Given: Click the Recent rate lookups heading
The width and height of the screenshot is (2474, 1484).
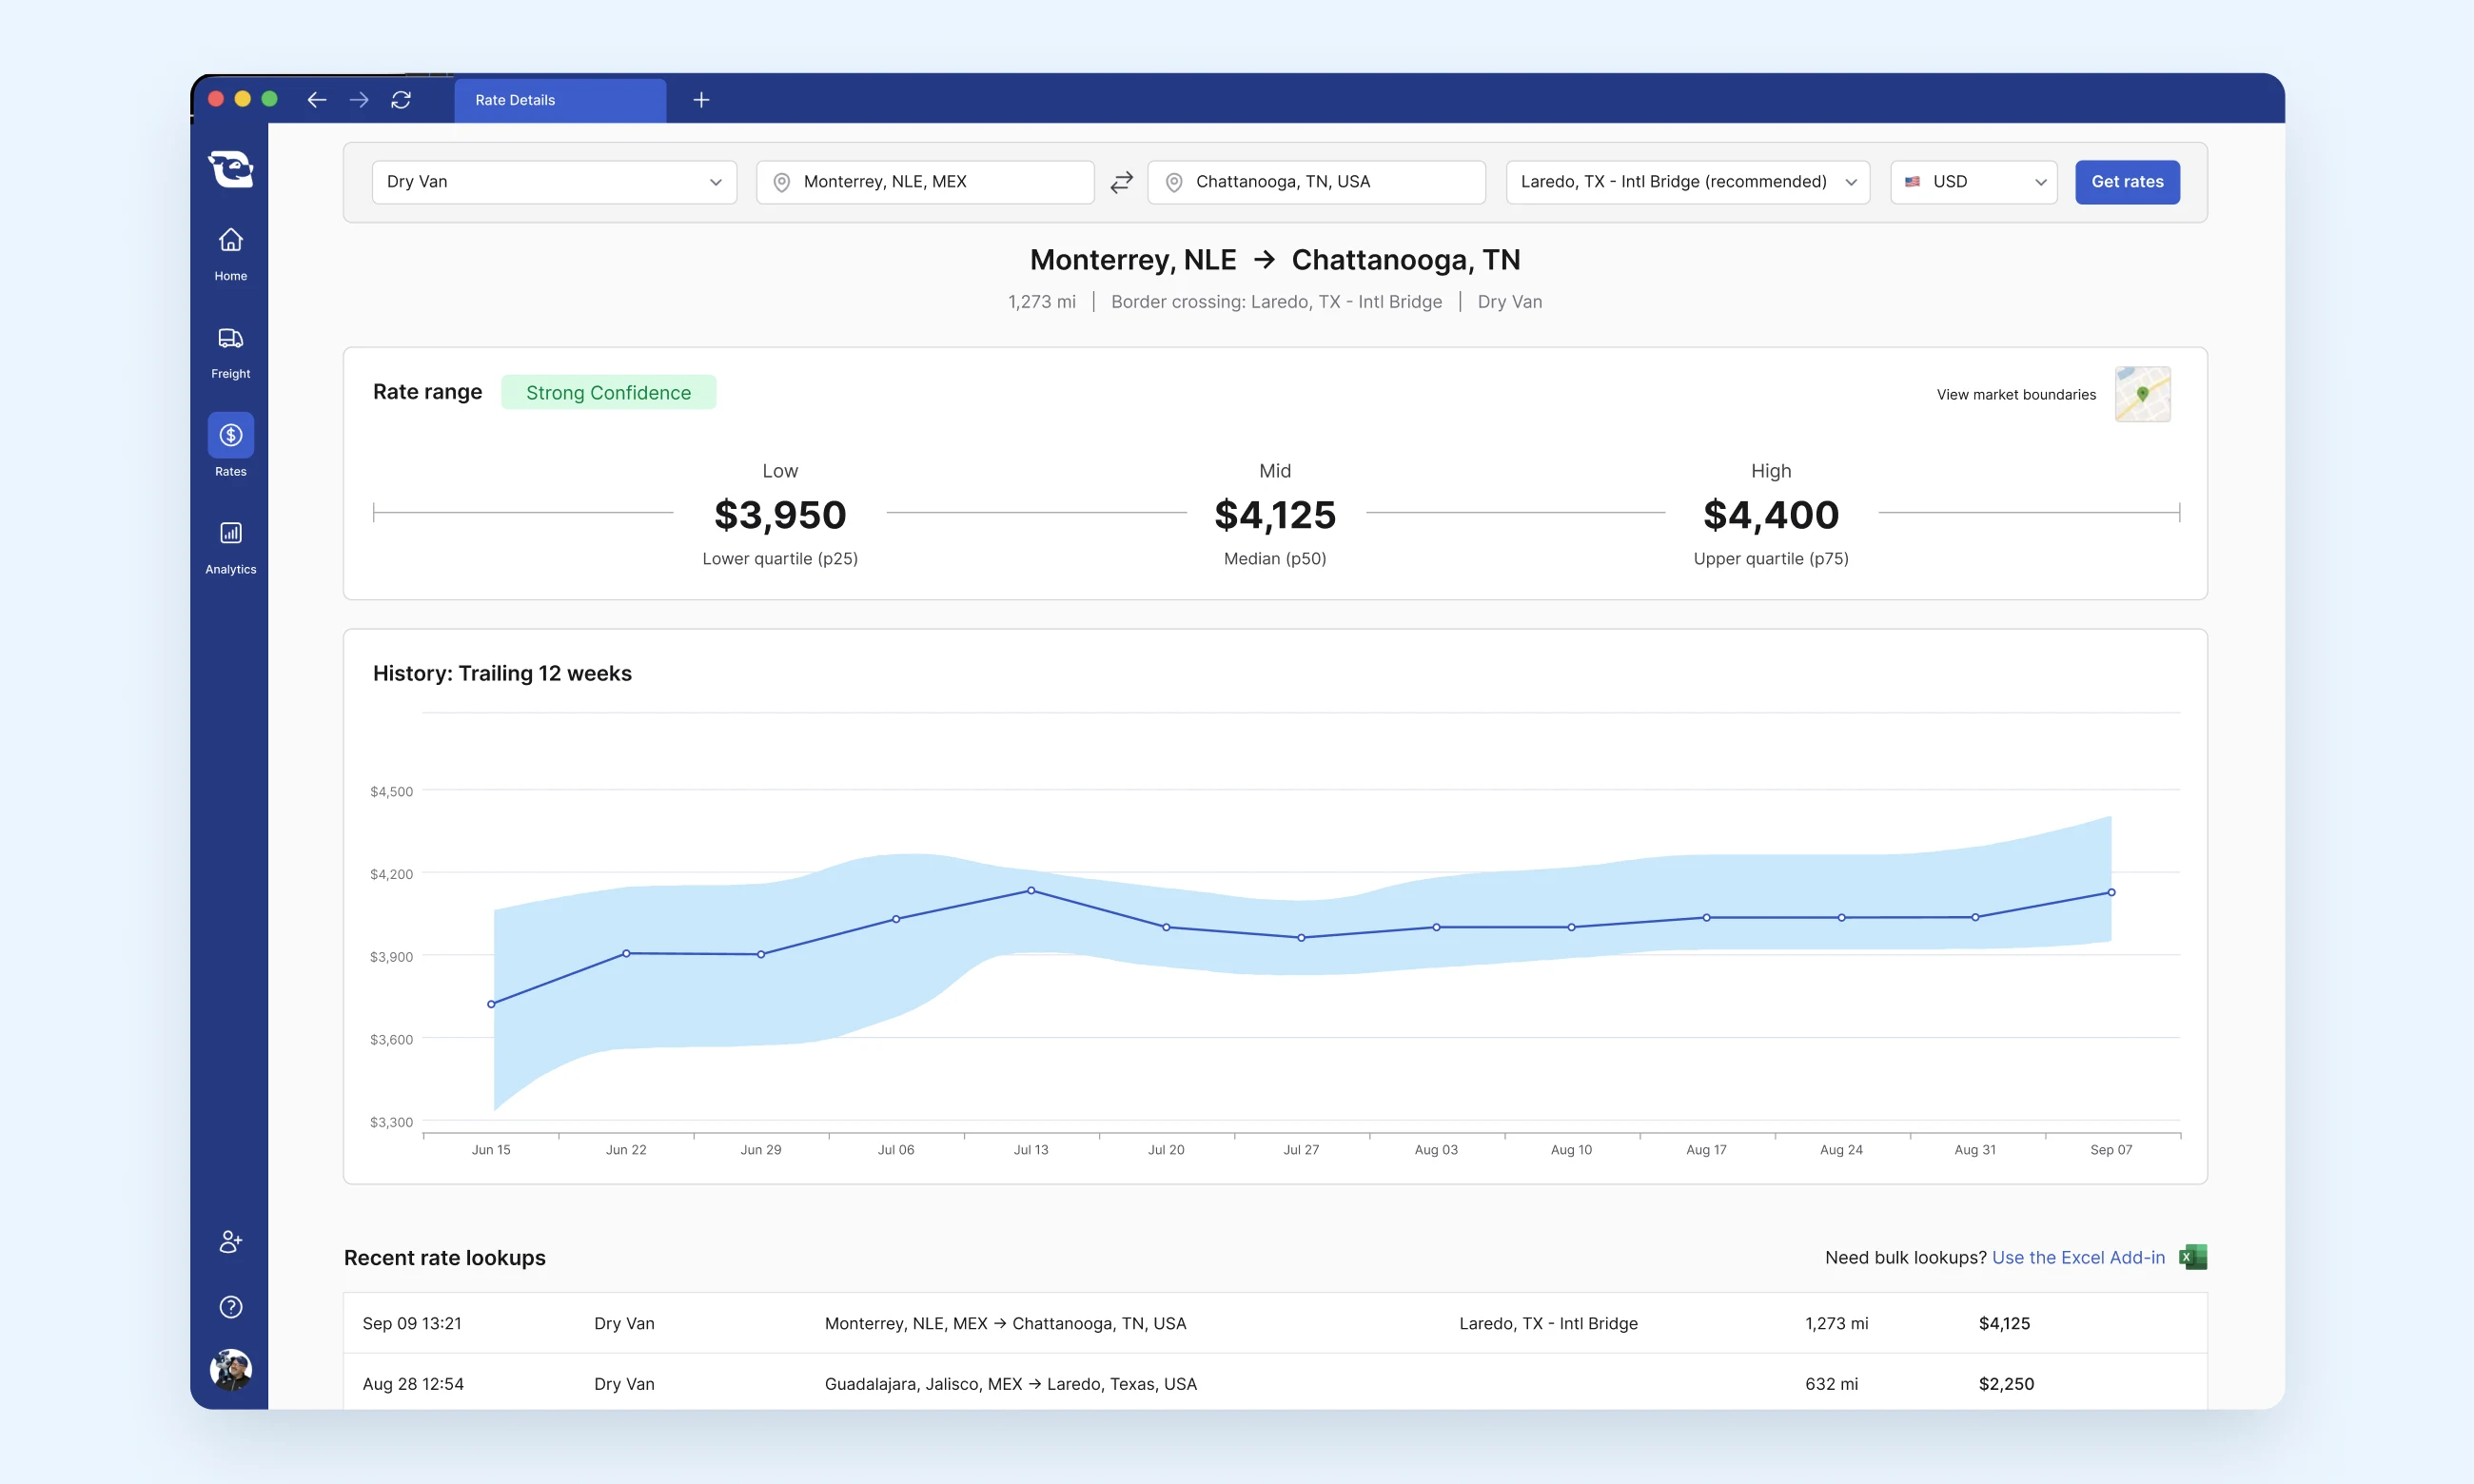Looking at the screenshot, I should point(444,1257).
